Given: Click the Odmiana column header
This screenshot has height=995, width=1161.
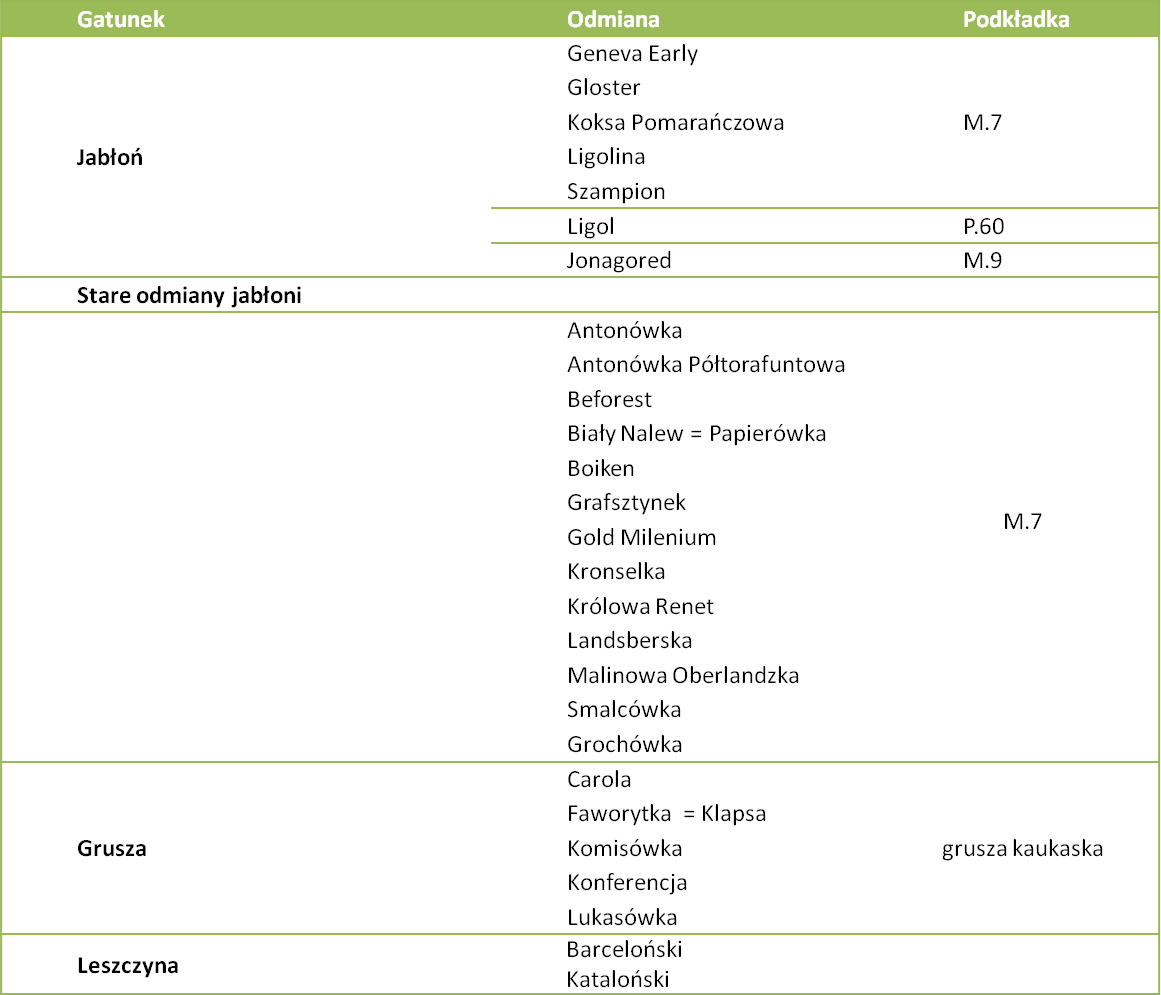Looking at the screenshot, I should (613, 19).
